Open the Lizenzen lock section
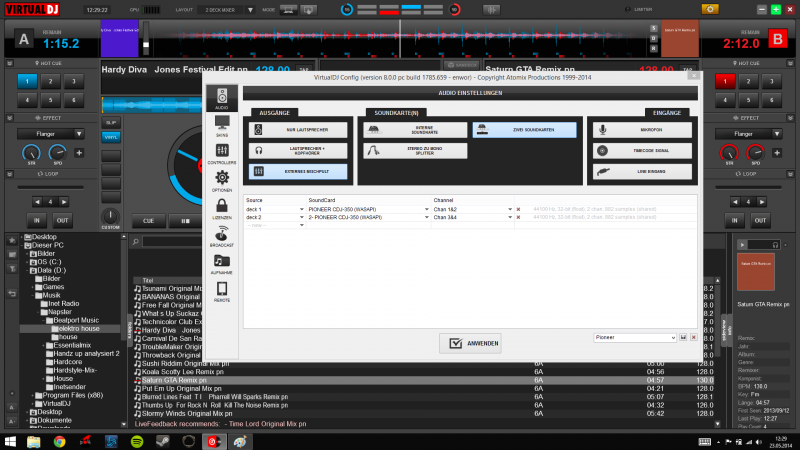 point(221,208)
